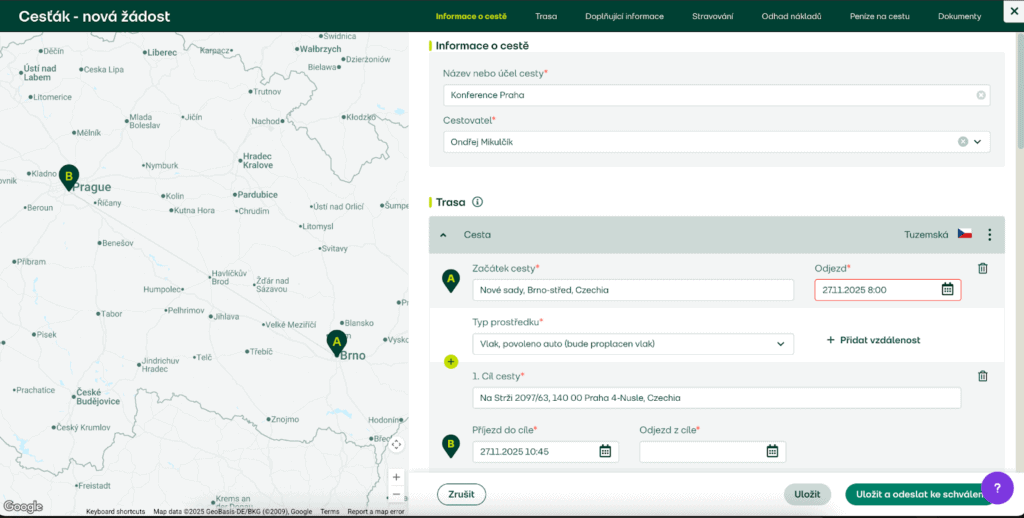
Task: Switch to the Stravování tab
Action: point(713,17)
